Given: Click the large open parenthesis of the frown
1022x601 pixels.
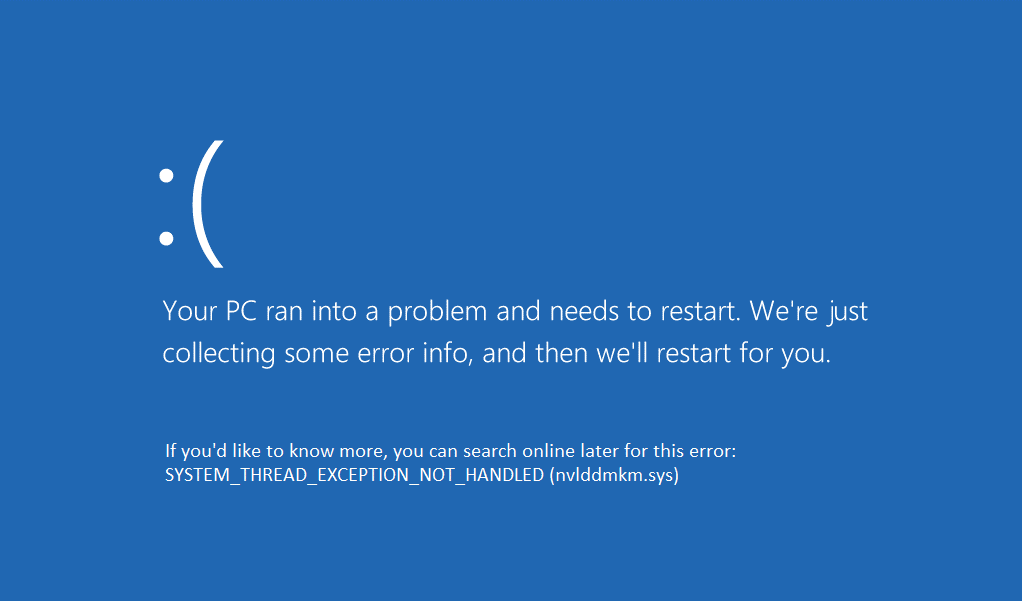Looking at the screenshot, I should (x=208, y=204).
